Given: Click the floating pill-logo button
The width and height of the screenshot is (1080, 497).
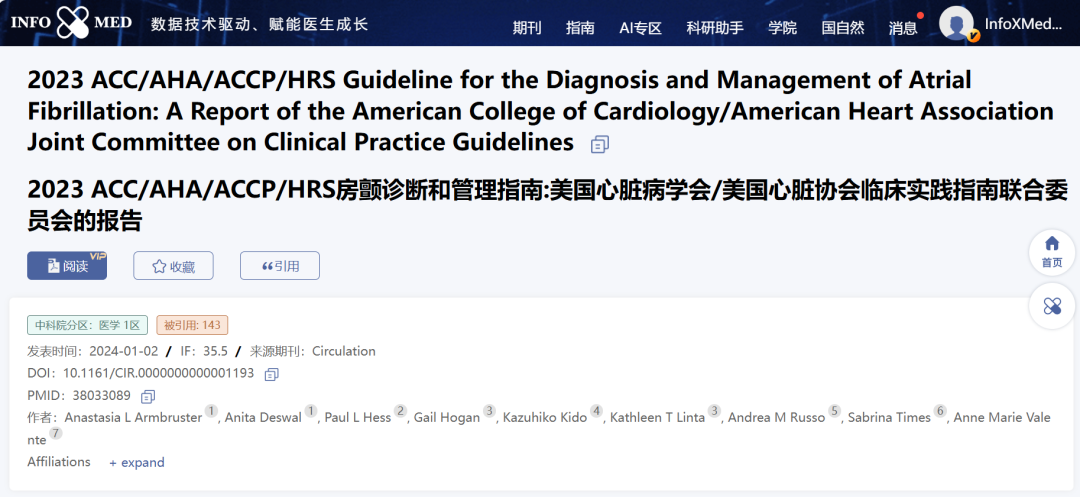Looking at the screenshot, I should coord(1051,306).
